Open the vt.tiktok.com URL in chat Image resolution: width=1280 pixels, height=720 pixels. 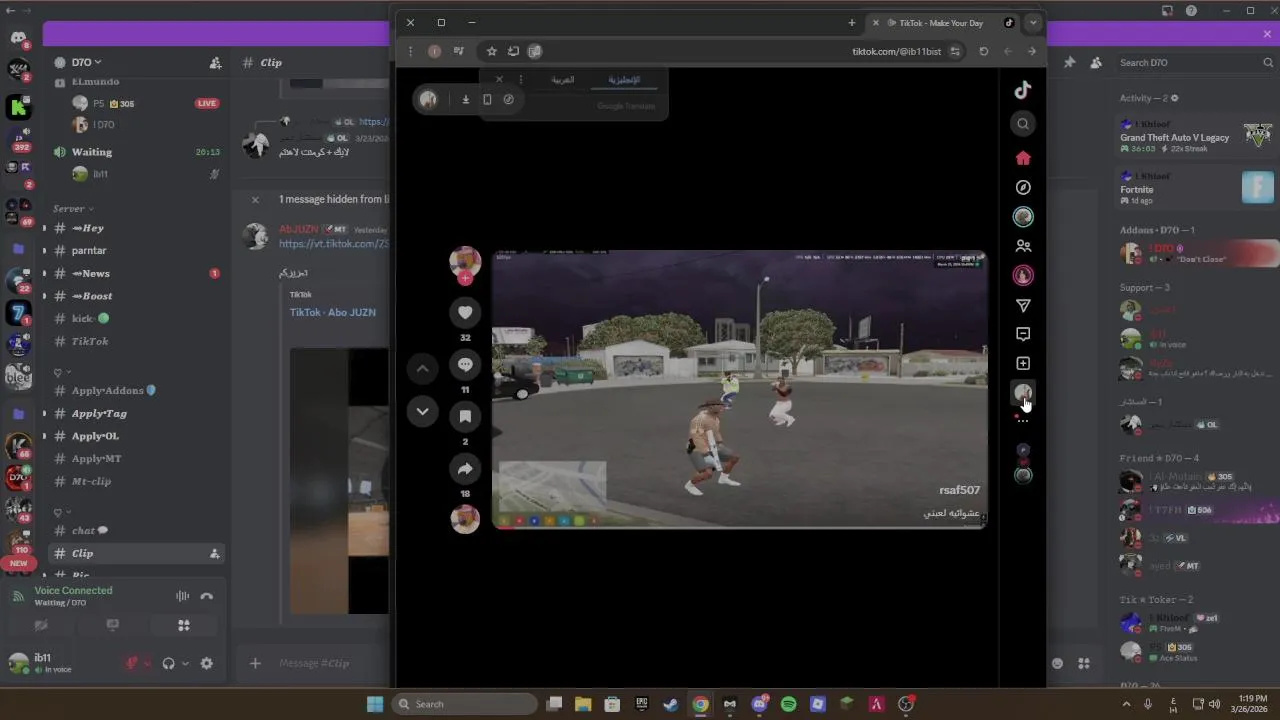(333, 244)
